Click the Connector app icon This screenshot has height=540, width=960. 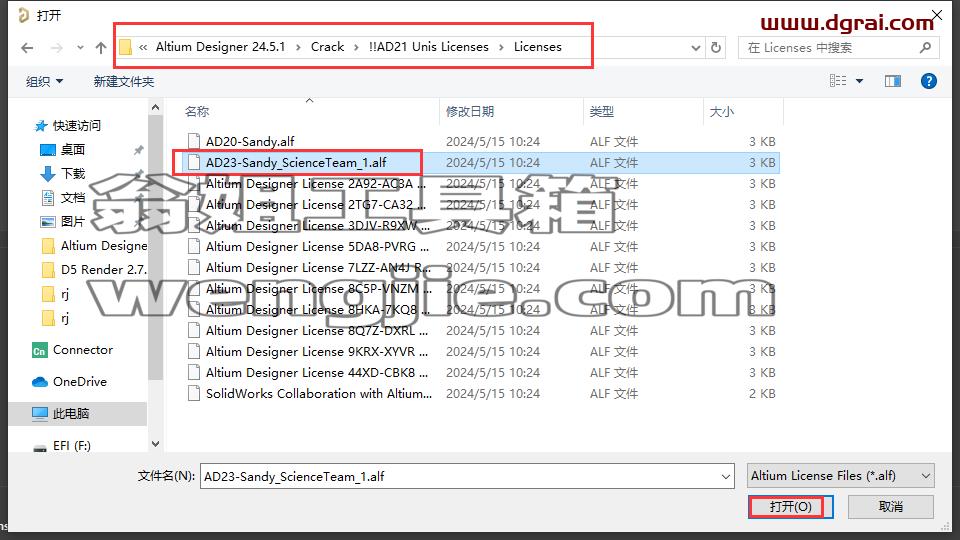[x=39, y=350]
